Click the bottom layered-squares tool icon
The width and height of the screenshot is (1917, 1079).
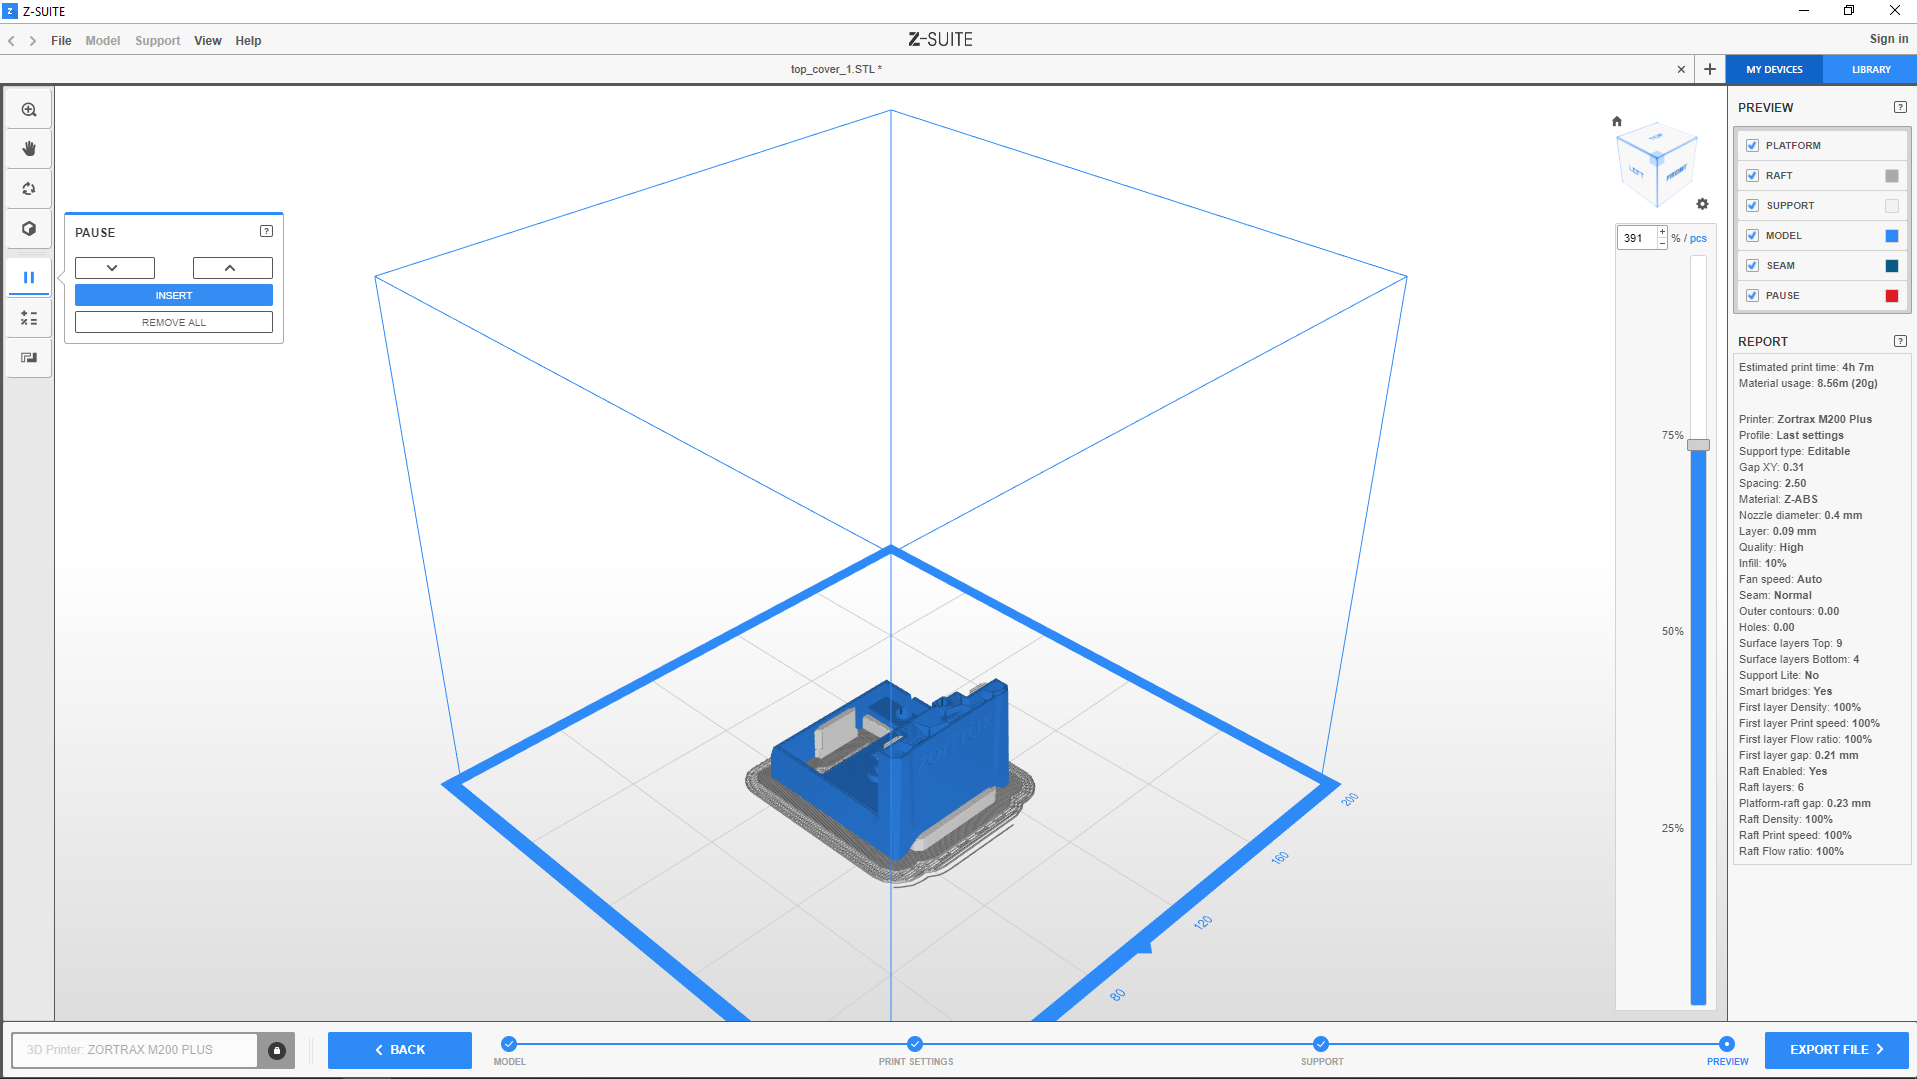point(29,357)
